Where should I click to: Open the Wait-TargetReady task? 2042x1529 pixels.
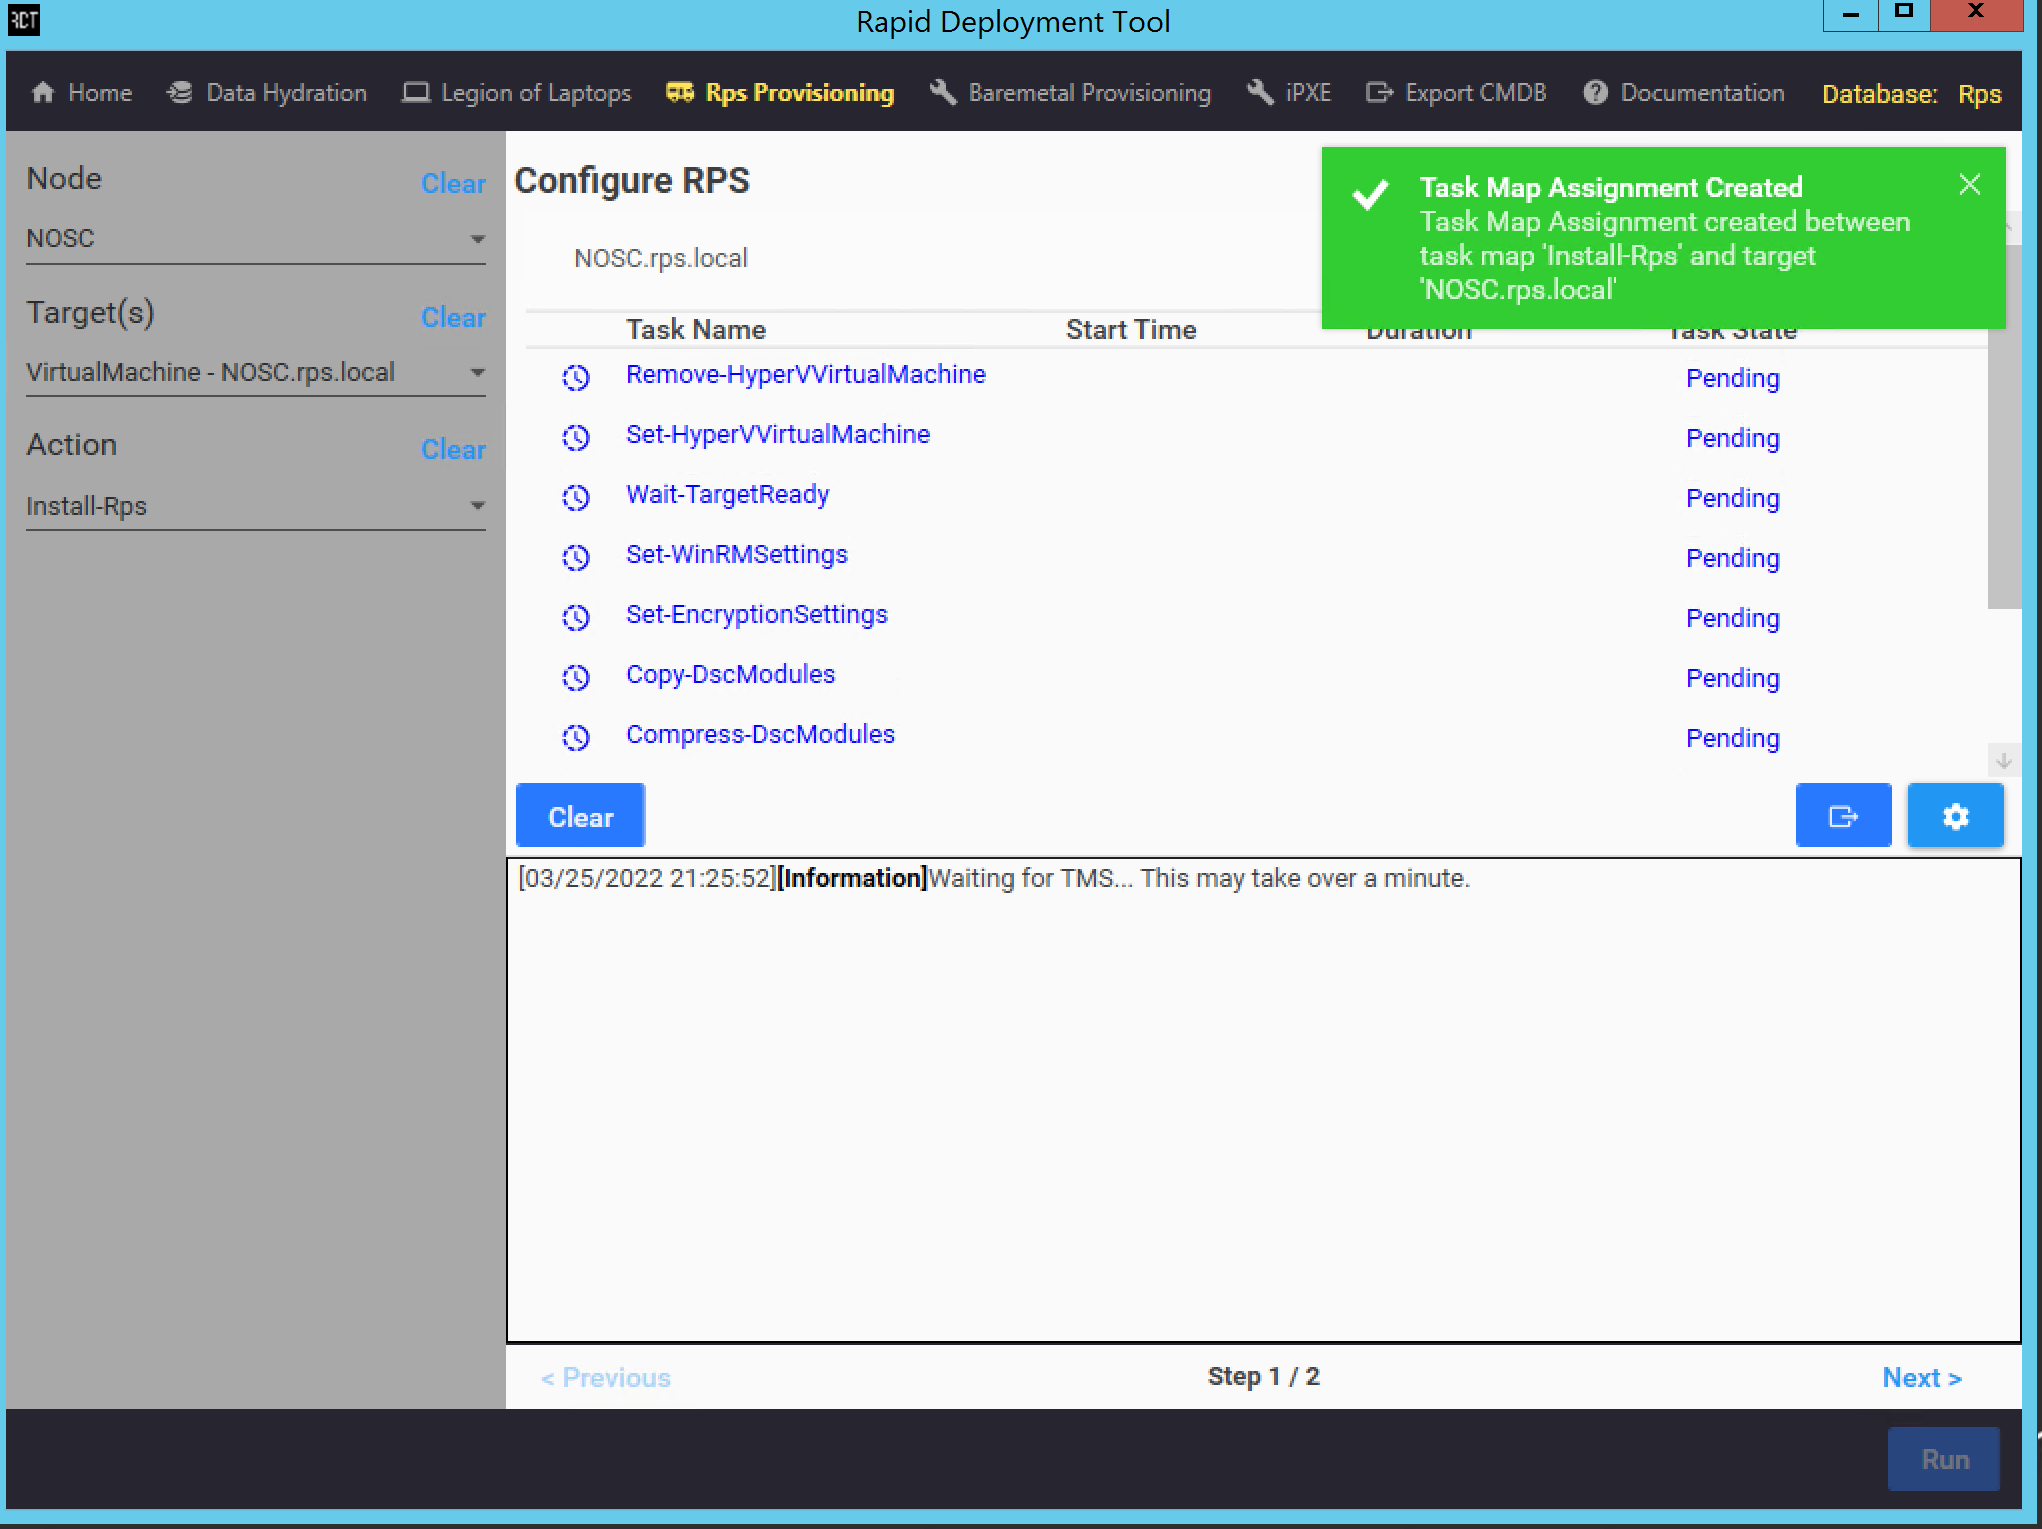coord(728,494)
